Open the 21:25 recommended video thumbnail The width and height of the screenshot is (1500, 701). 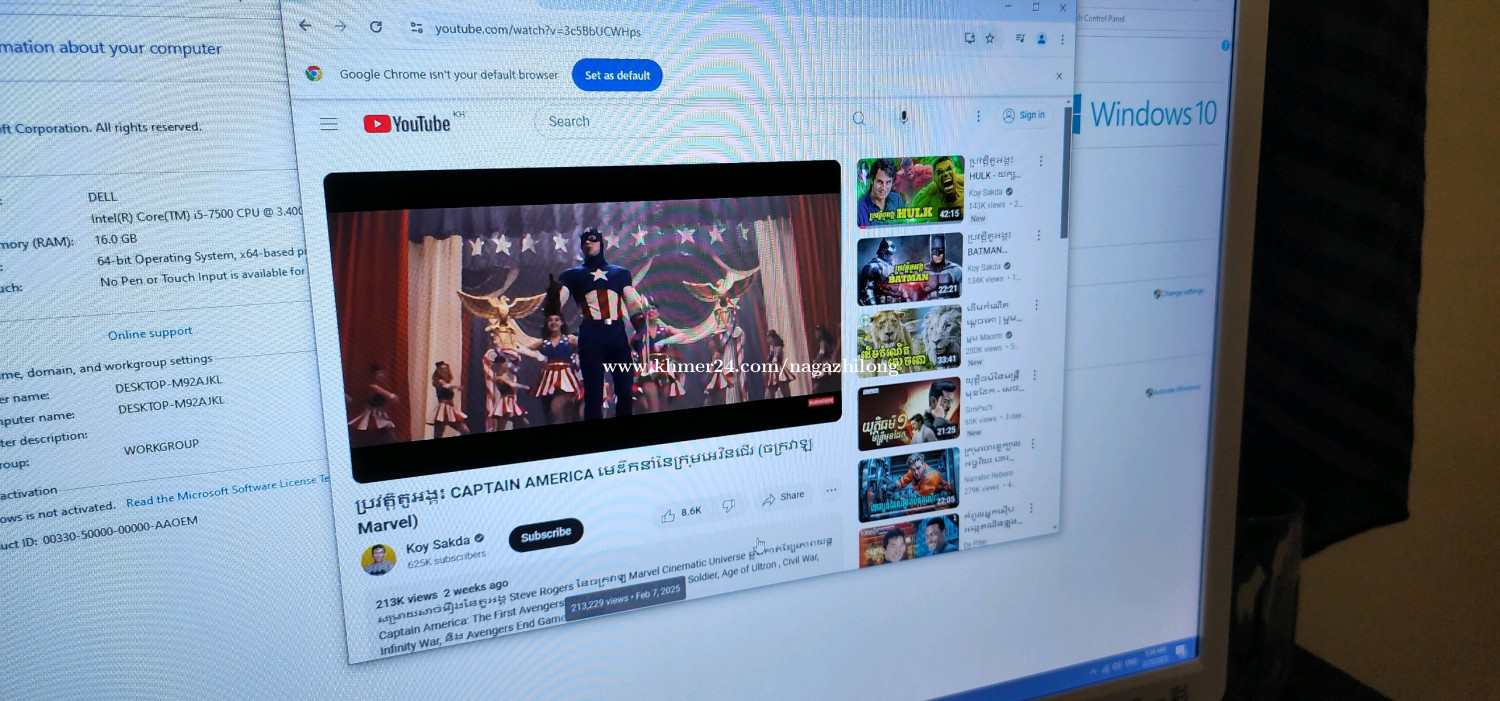click(909, 413)
